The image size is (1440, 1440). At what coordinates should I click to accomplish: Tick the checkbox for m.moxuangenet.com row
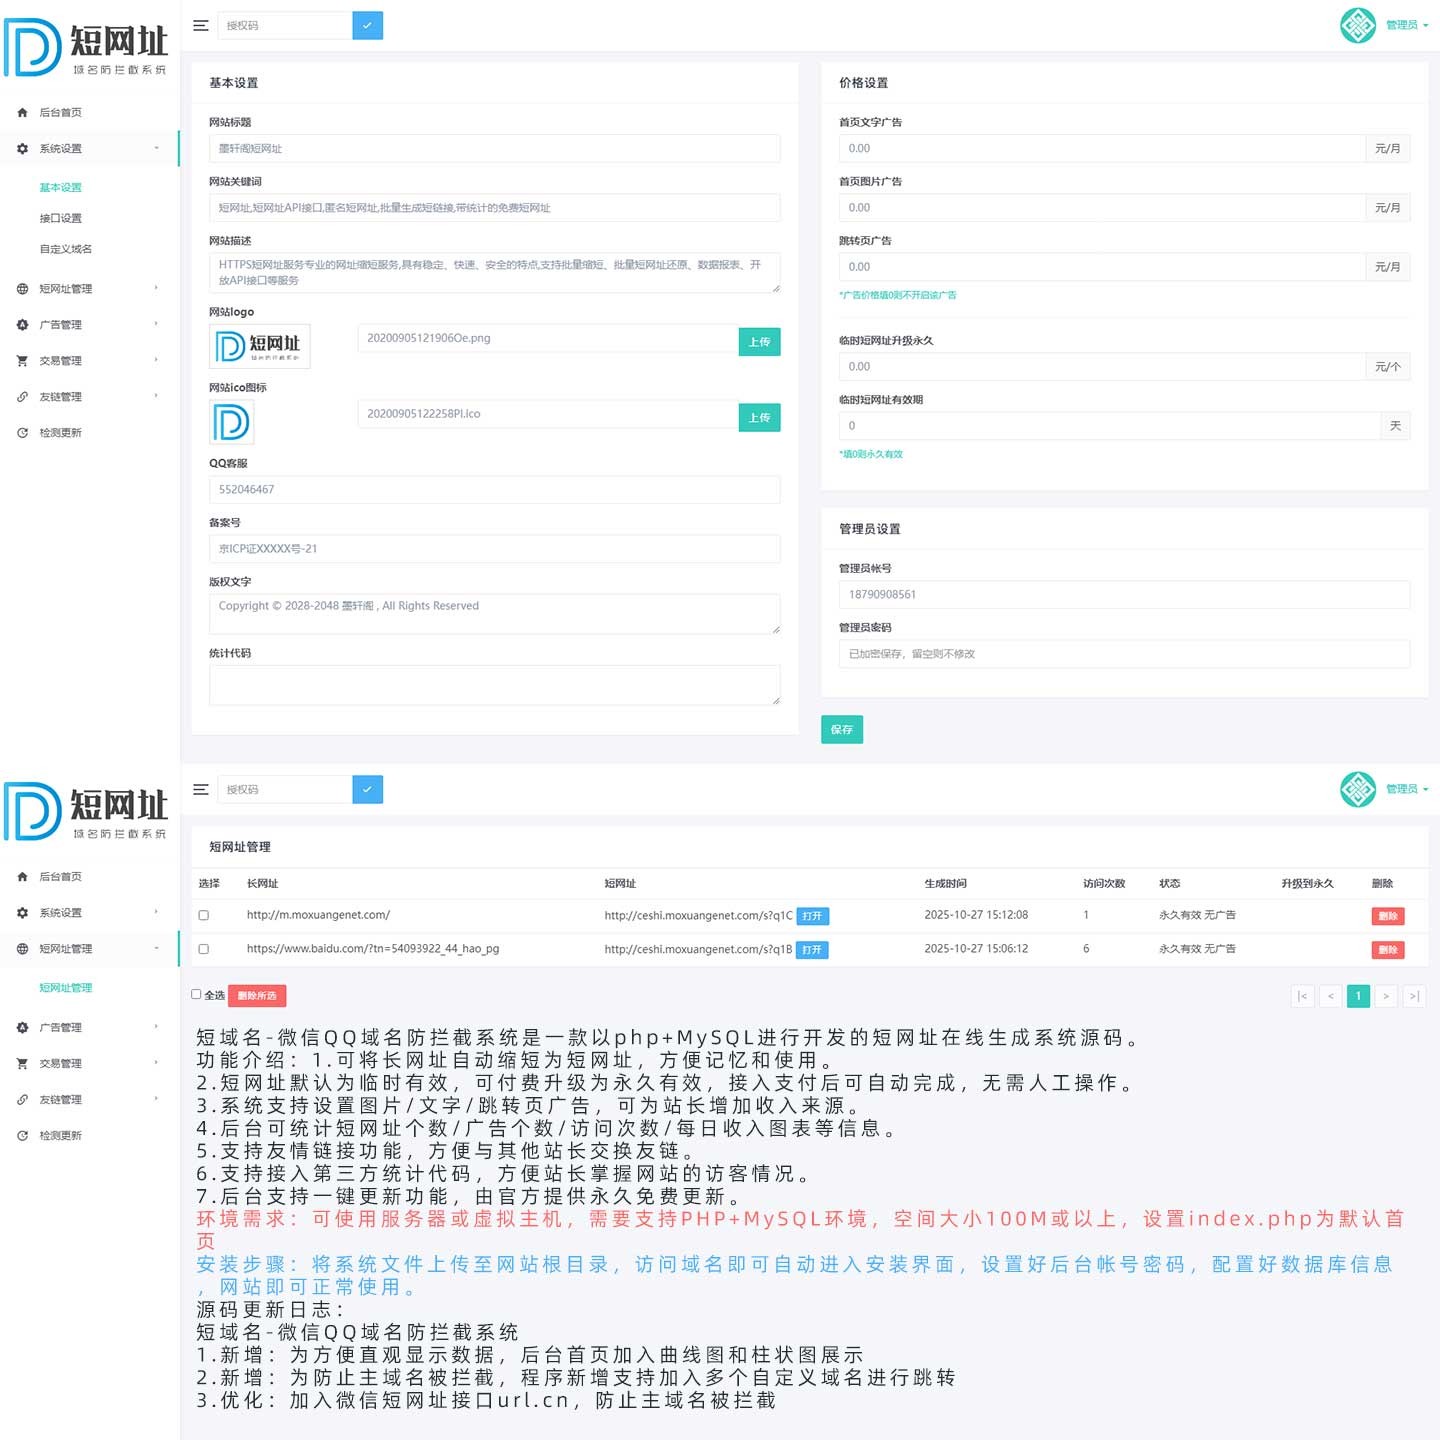pyautogui.click(x=204, y=915)
